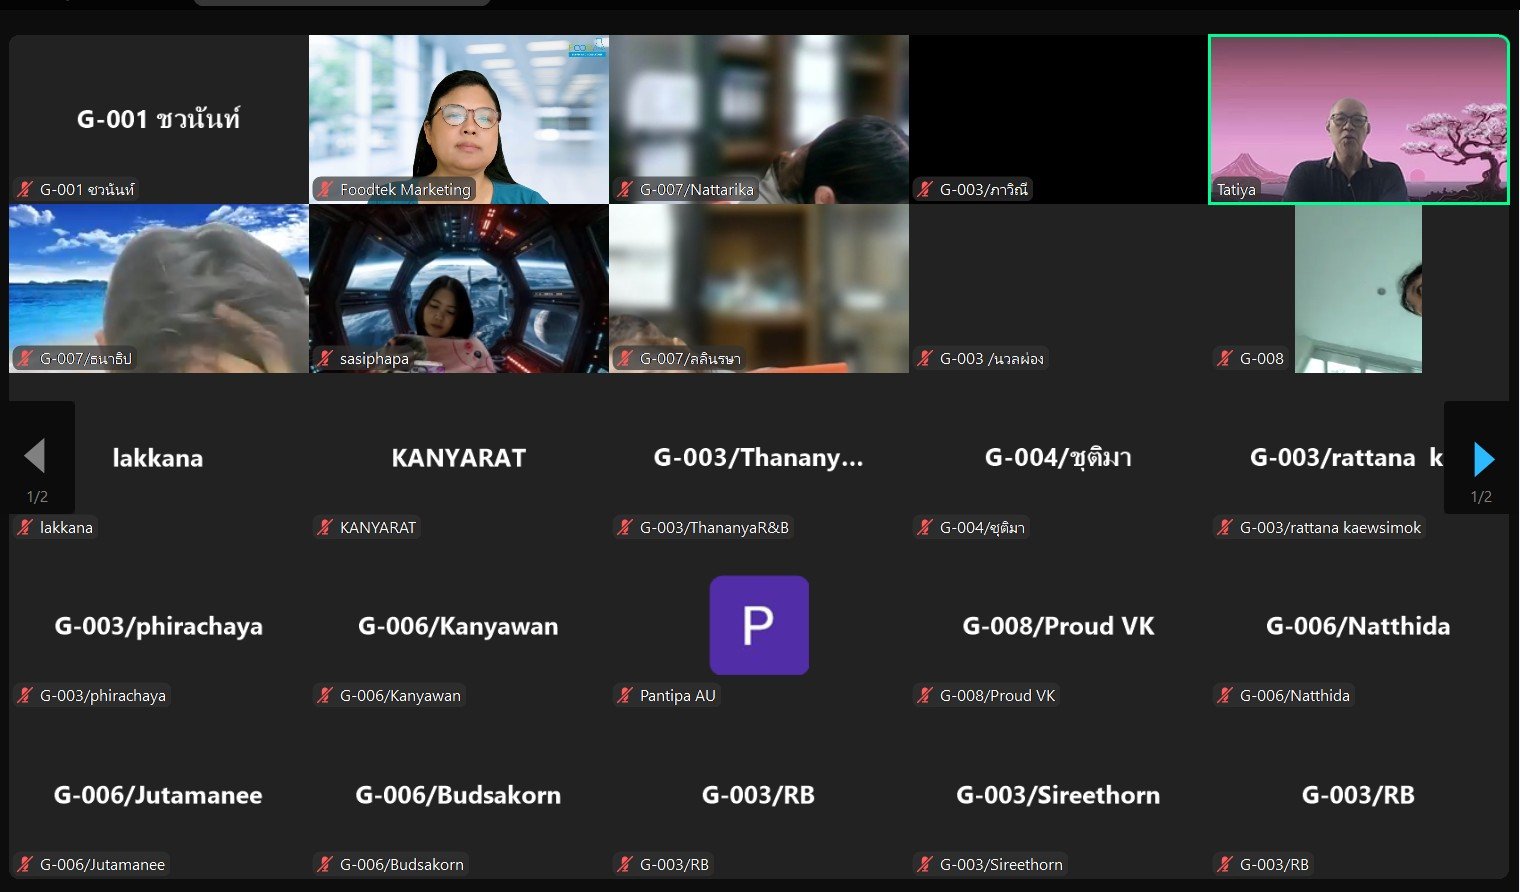The height and width of the screenshot is (892, 1520).
Task: Click muted mic icon beside Pantipa AU
Action: click(x=625, y=695)
